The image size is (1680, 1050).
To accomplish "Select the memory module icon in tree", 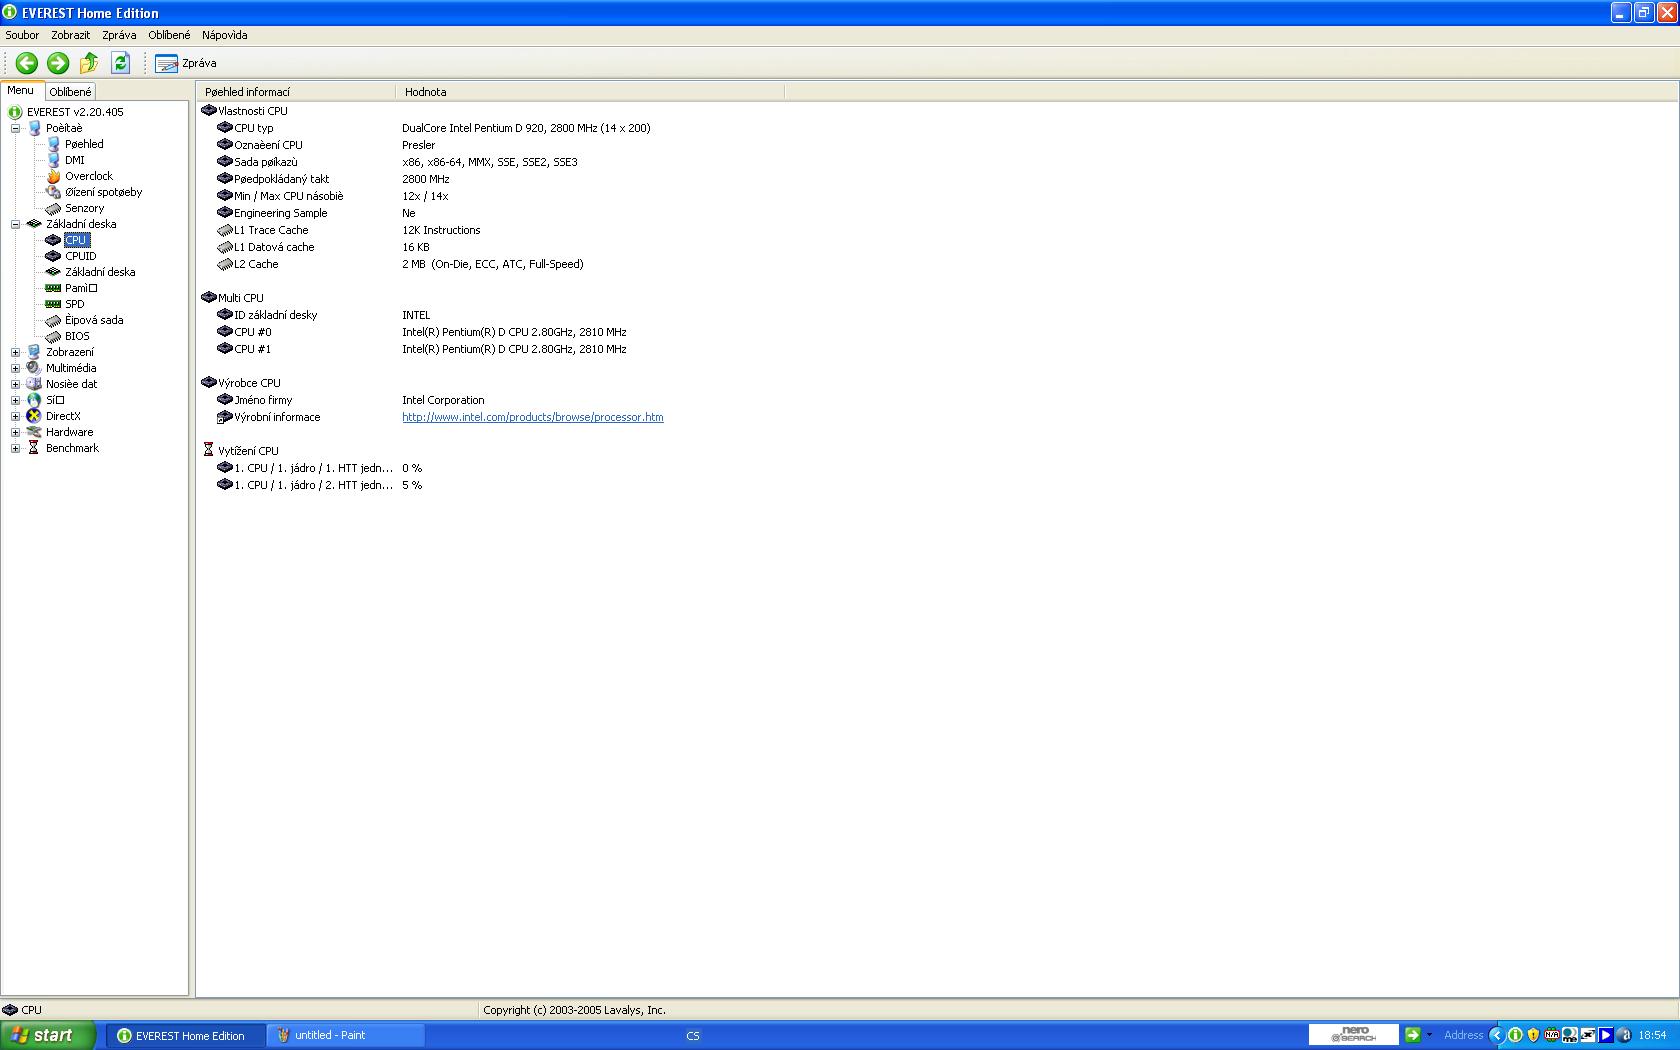I will pyautogui.click(x=54, y=288).
